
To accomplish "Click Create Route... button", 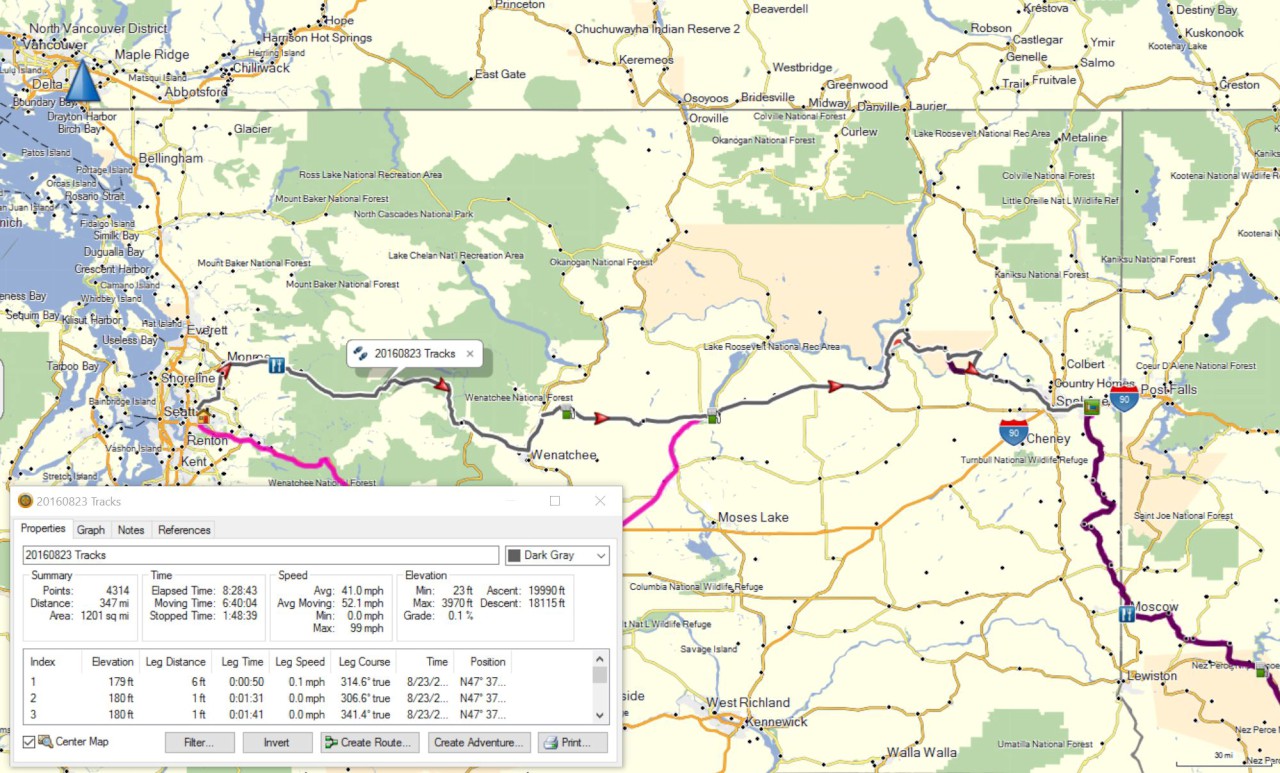I will coord(370,743).
